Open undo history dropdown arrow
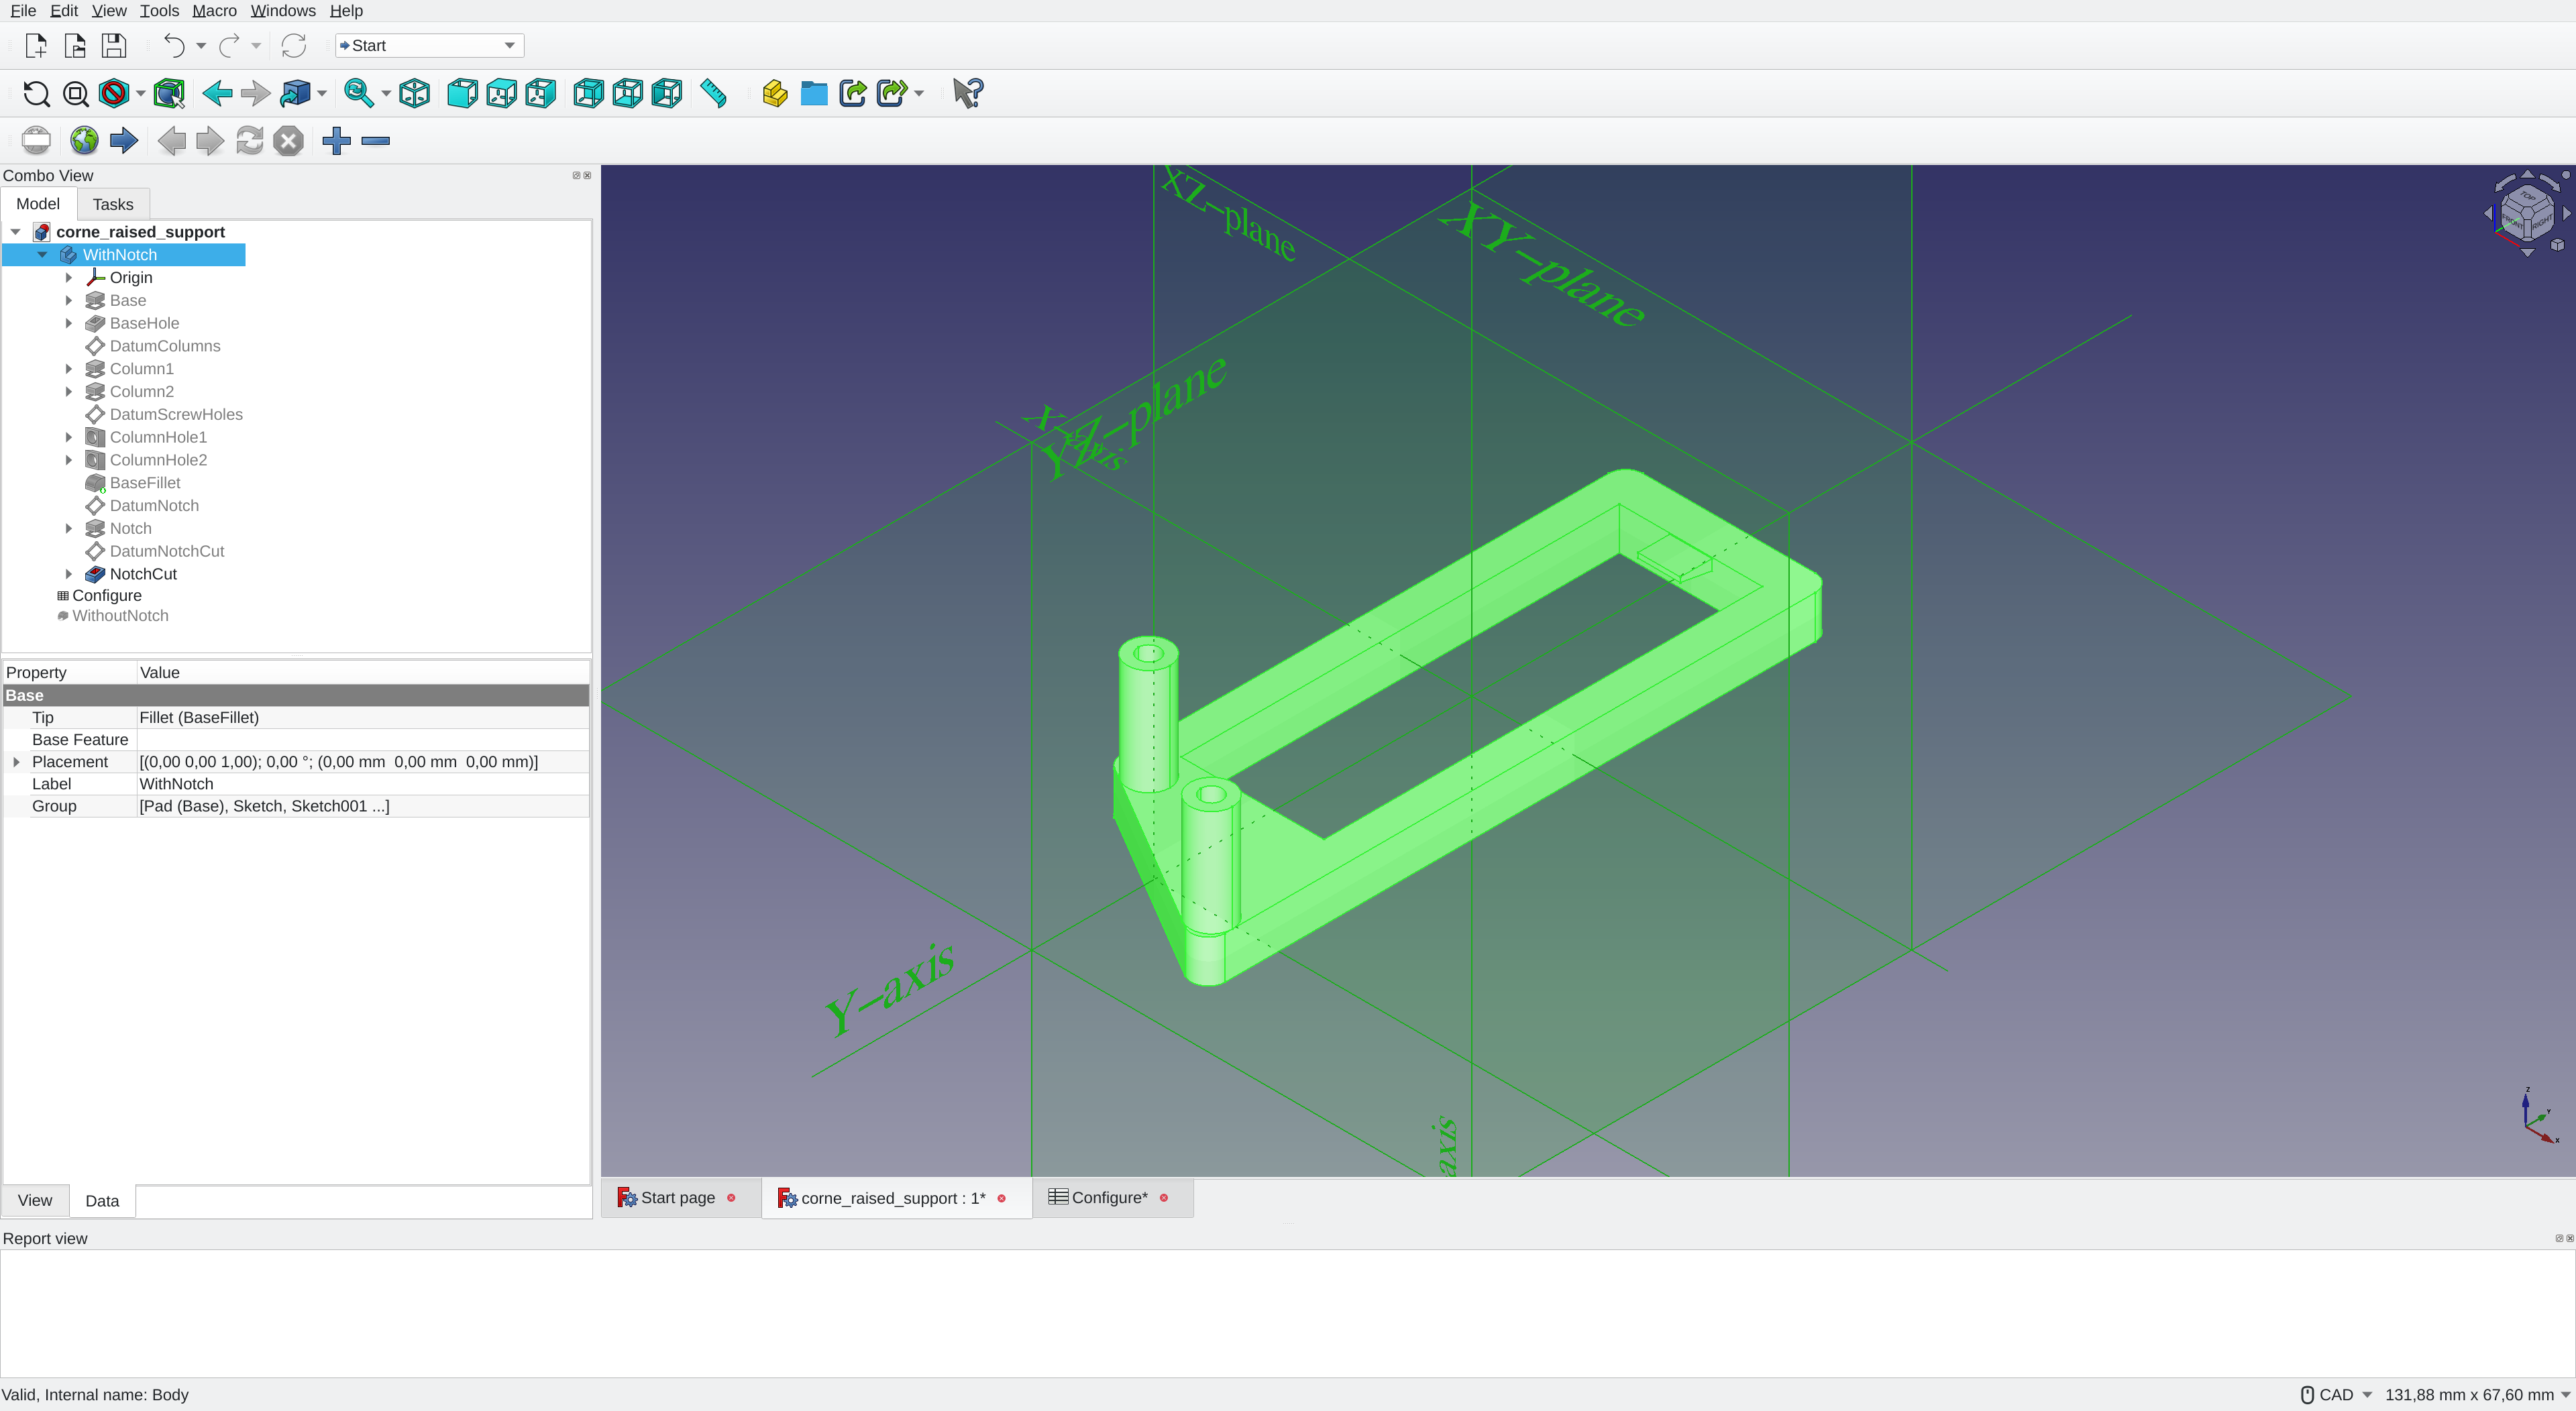The width and height of the screenshot is (2576, 1411). click(201, 46)
